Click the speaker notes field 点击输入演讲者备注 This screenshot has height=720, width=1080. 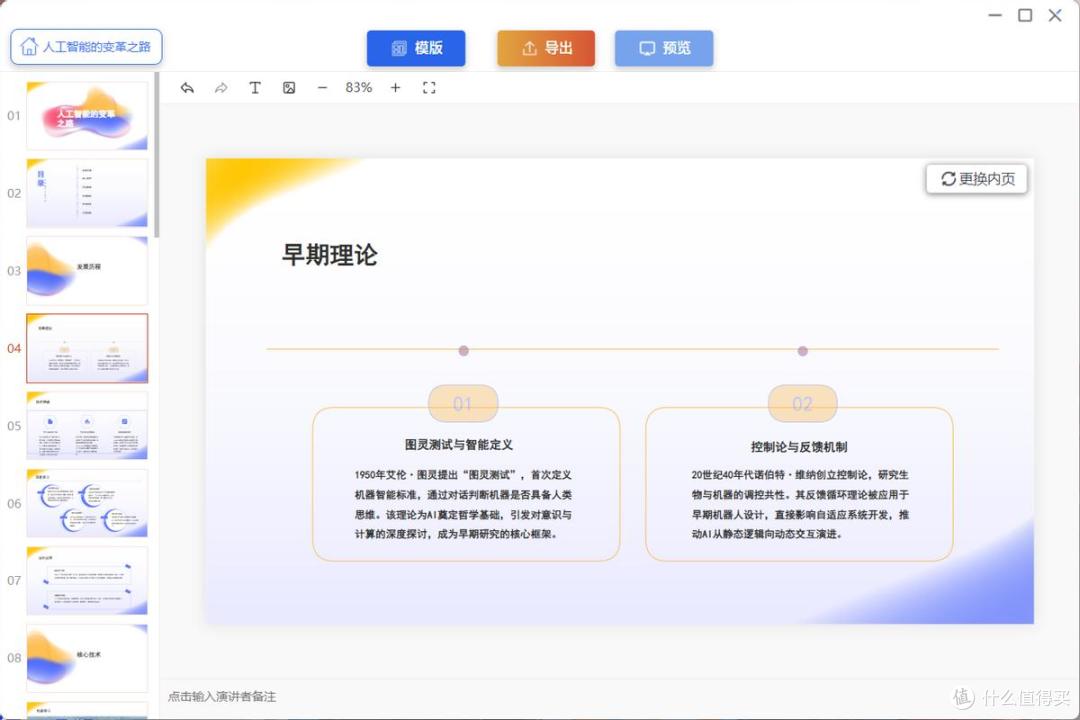pyautogui.click(x=222, y=697)
